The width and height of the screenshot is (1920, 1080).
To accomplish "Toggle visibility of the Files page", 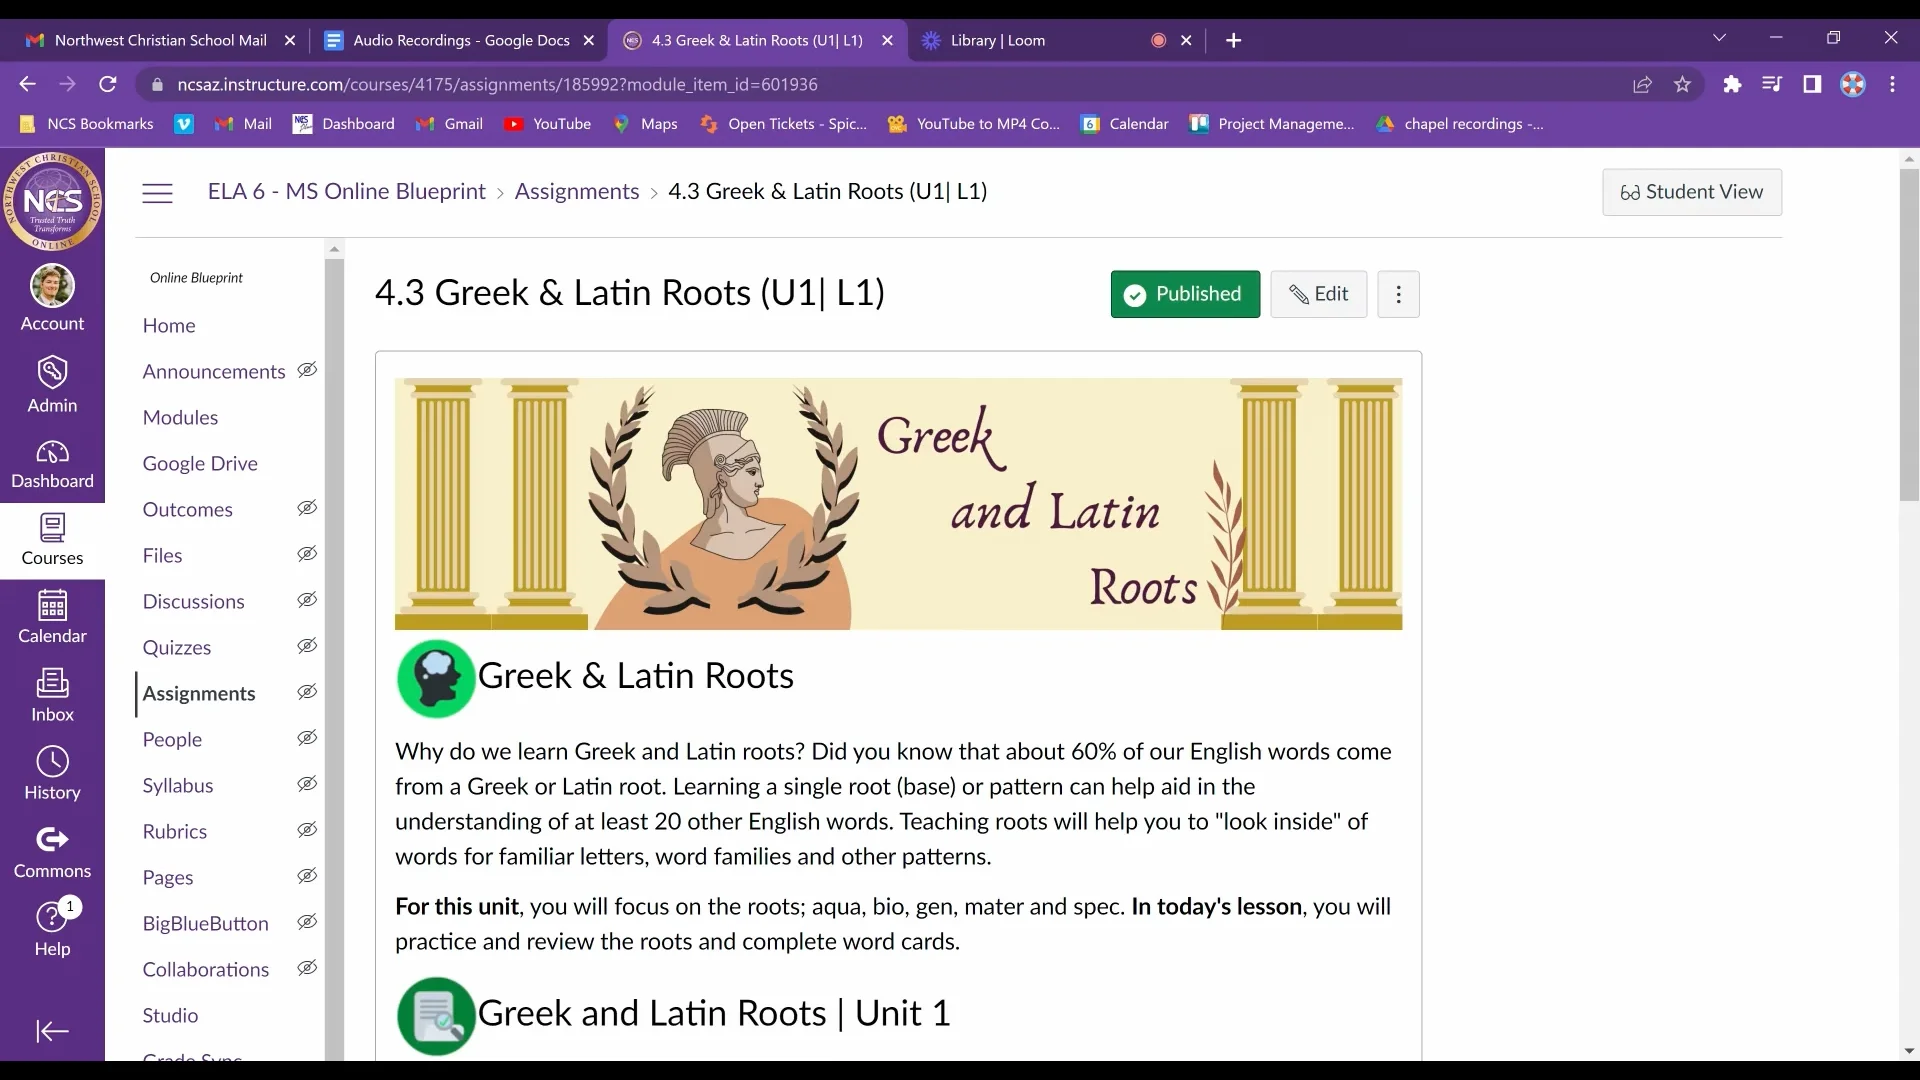I will (307, 554).
